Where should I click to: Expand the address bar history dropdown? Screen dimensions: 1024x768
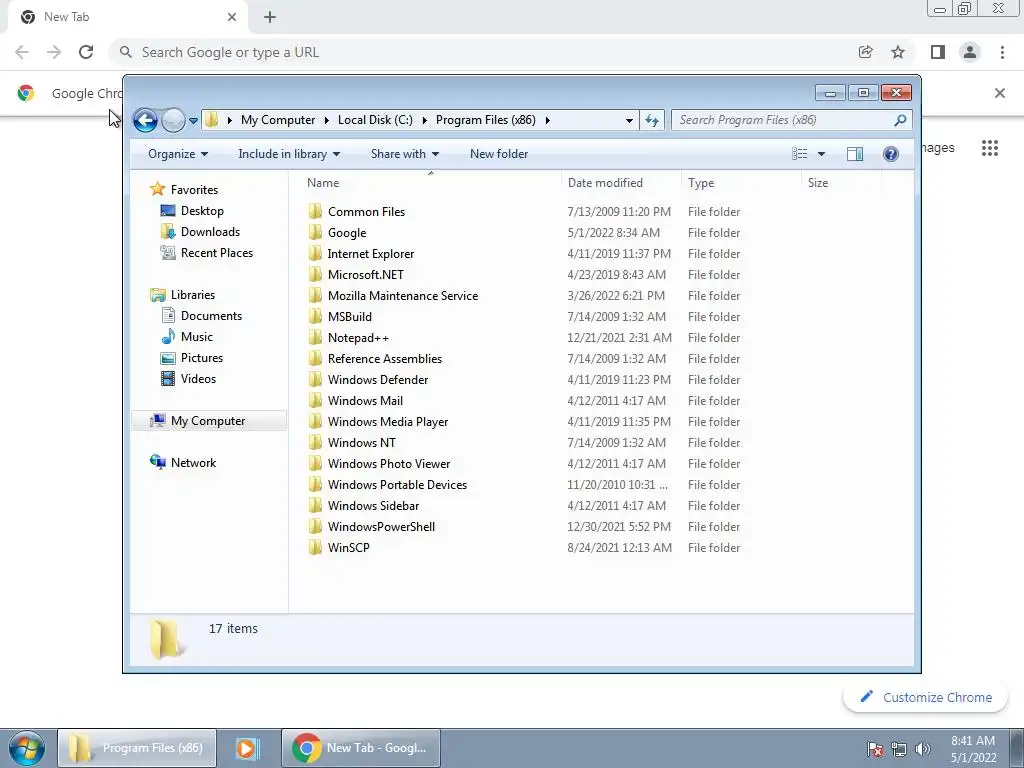629,120
